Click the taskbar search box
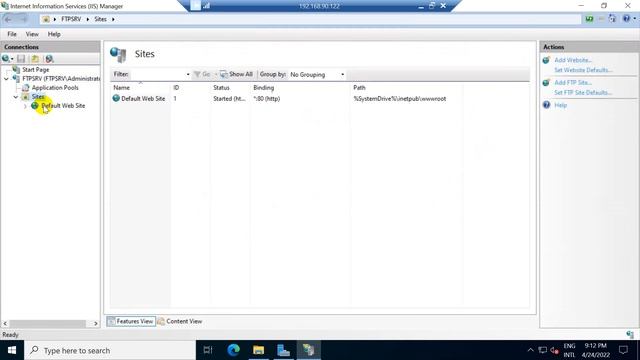Image resolution: width=640 pixels, height=360 pixels. (x=110, y=350)
